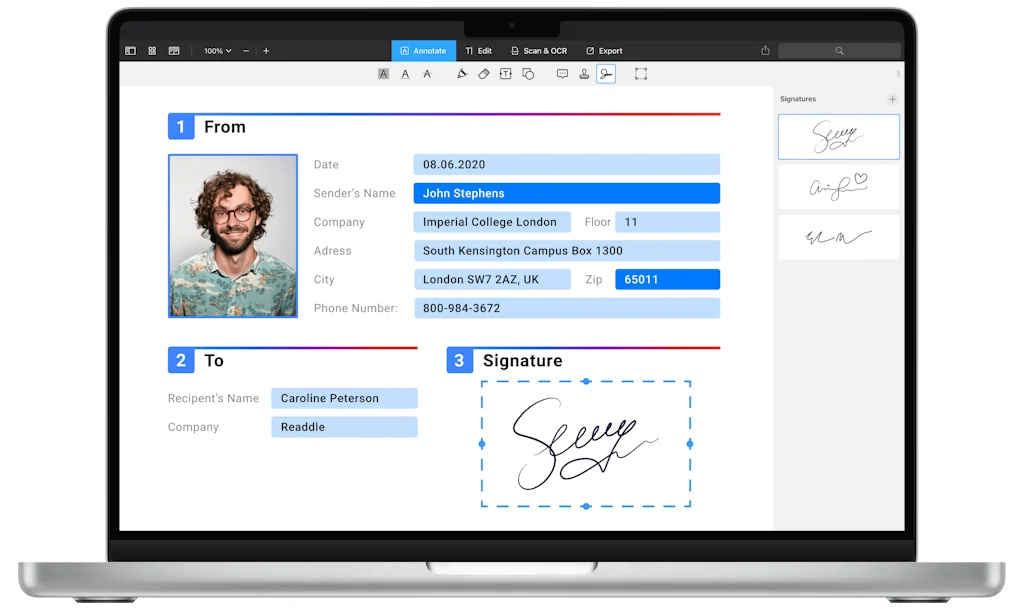1024x609 pixels.
Task: Select the Stamp tool
Action: point(584,73)
